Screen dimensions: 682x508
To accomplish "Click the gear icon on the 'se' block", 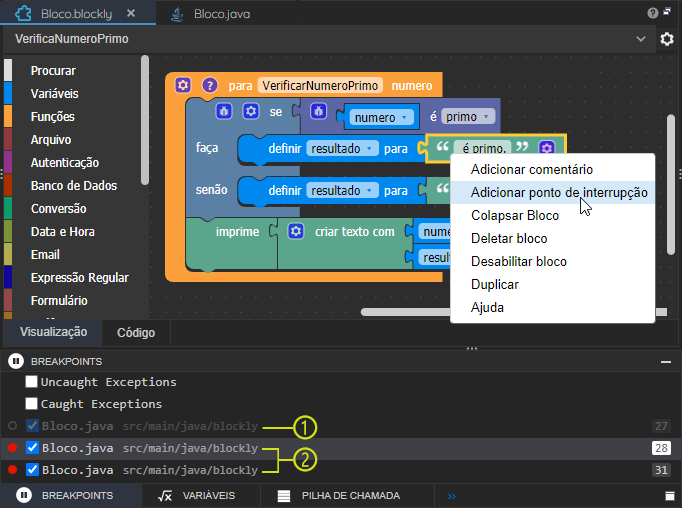I will coord(251,111).
